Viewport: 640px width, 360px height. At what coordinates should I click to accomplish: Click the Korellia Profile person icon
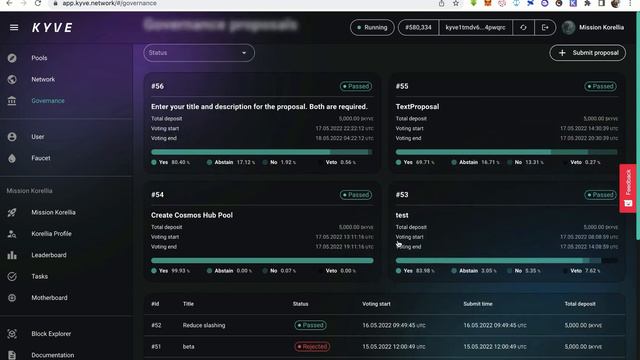[x=12, y=233]
